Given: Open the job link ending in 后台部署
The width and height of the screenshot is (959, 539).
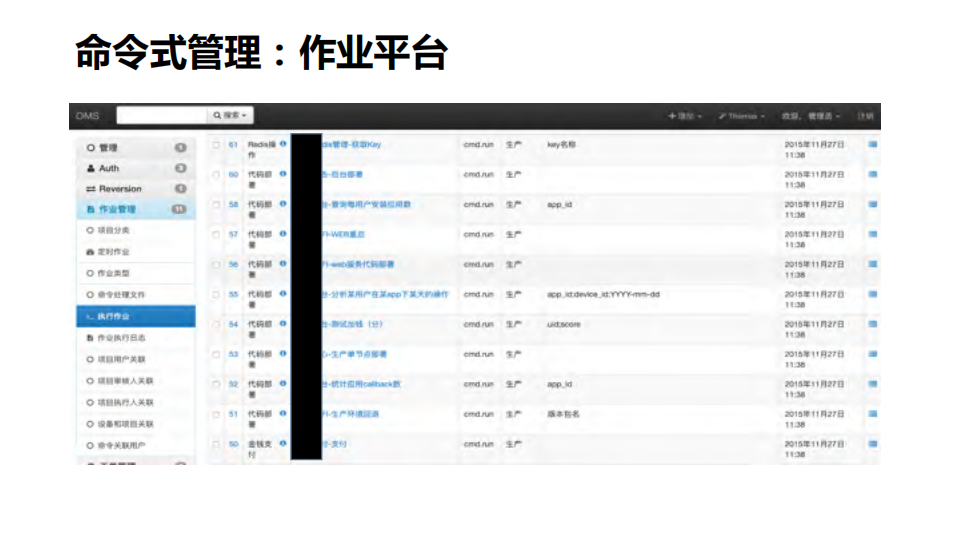Looking at the screenshot, I should [x=342, y=175].
